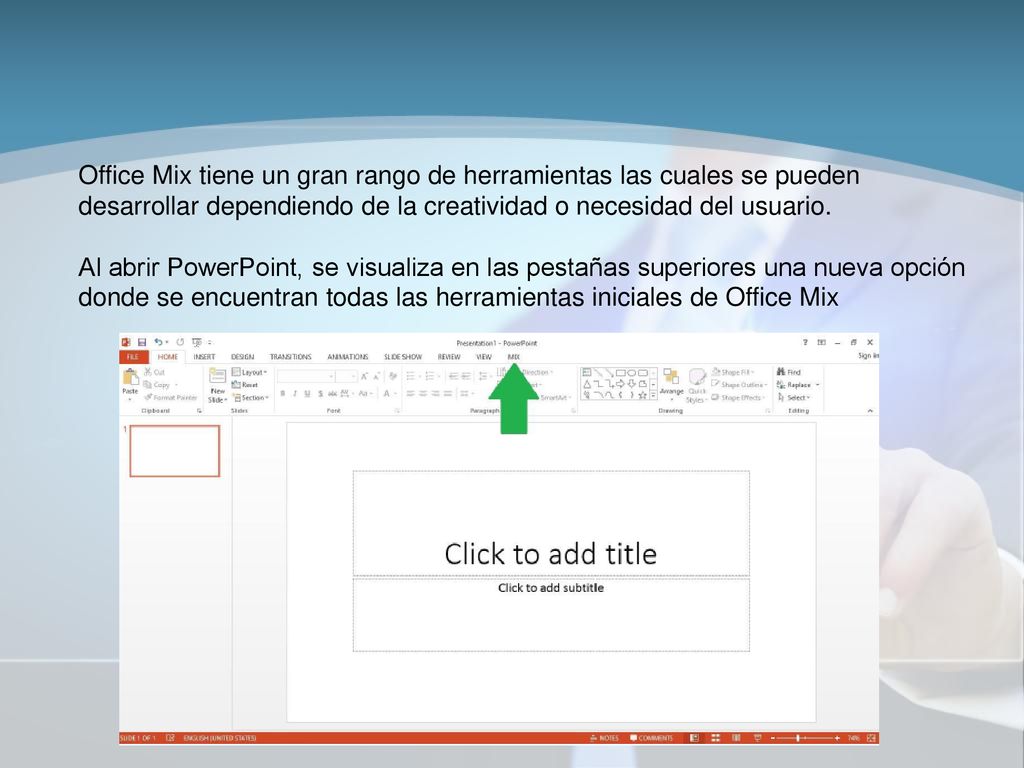
Task: Open the Shape Fill dropdown
Action: coord(733,372)
